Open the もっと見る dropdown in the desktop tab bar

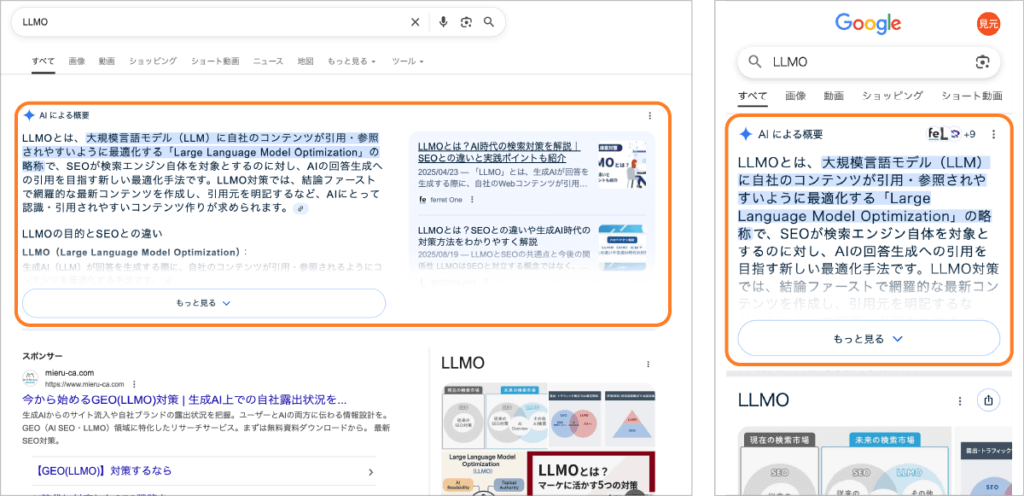tap(351, 62)
